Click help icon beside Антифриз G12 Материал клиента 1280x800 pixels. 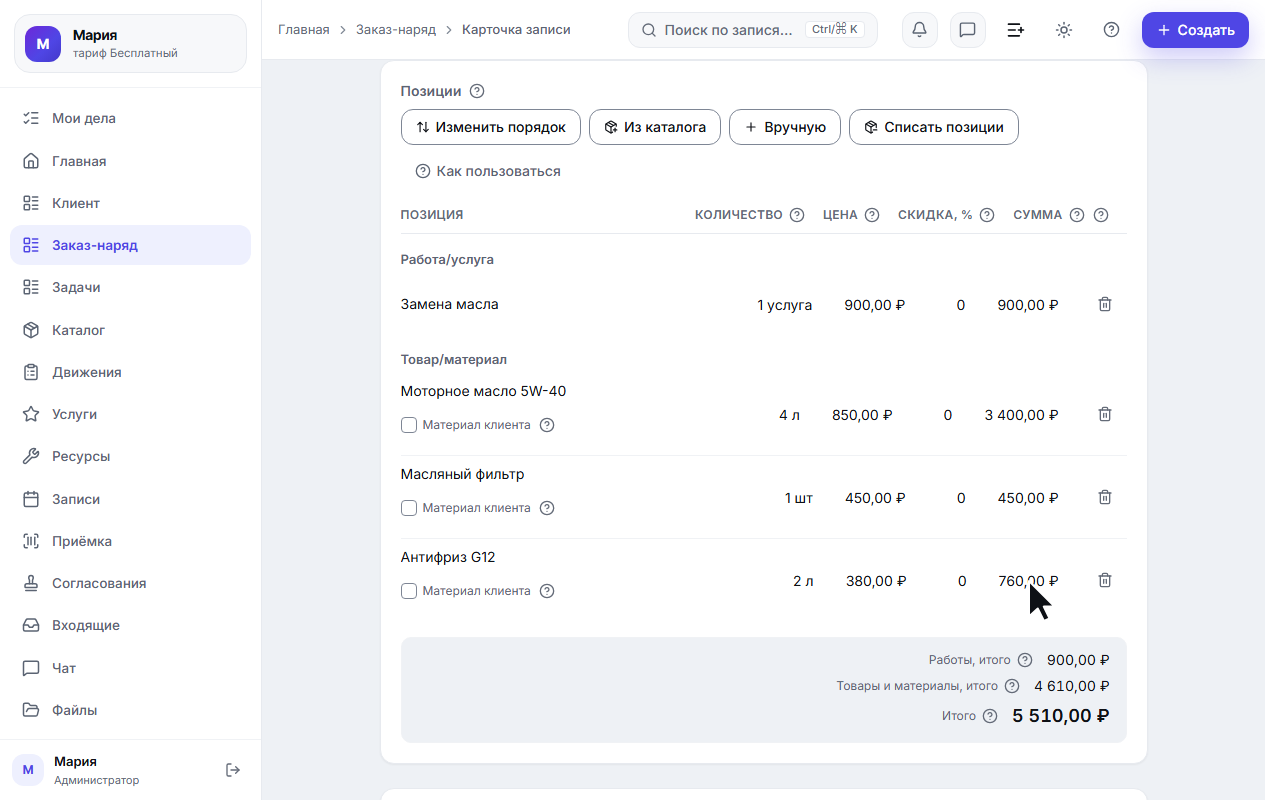pyautogui.click(x=547, y=591)
